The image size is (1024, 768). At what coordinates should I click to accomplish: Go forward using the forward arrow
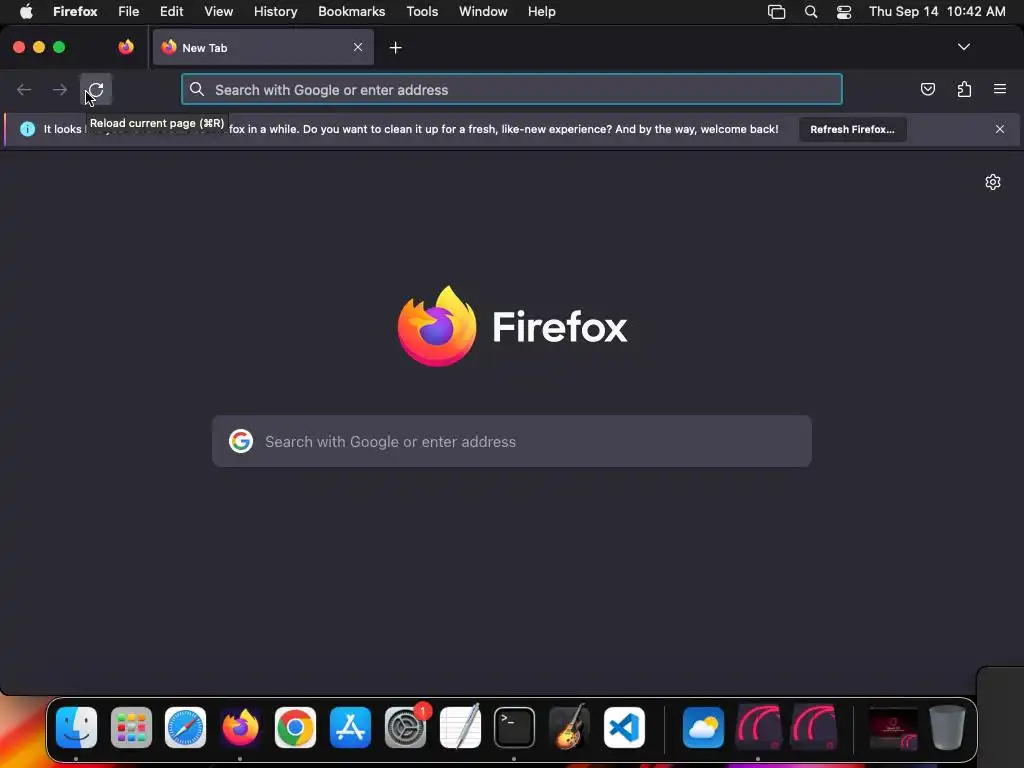(60, 89)
